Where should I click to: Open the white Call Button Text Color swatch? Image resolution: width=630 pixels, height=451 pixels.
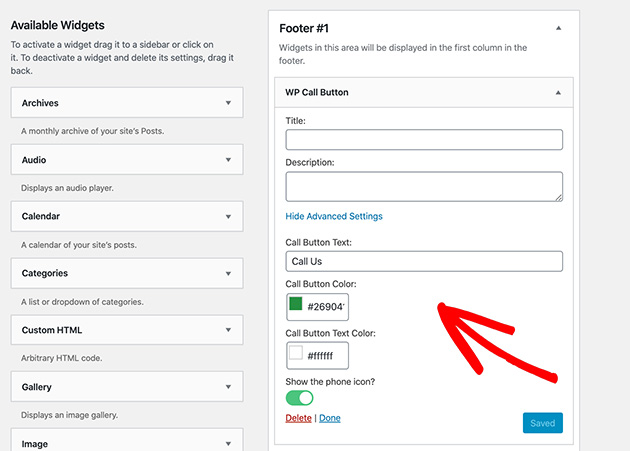296,353
